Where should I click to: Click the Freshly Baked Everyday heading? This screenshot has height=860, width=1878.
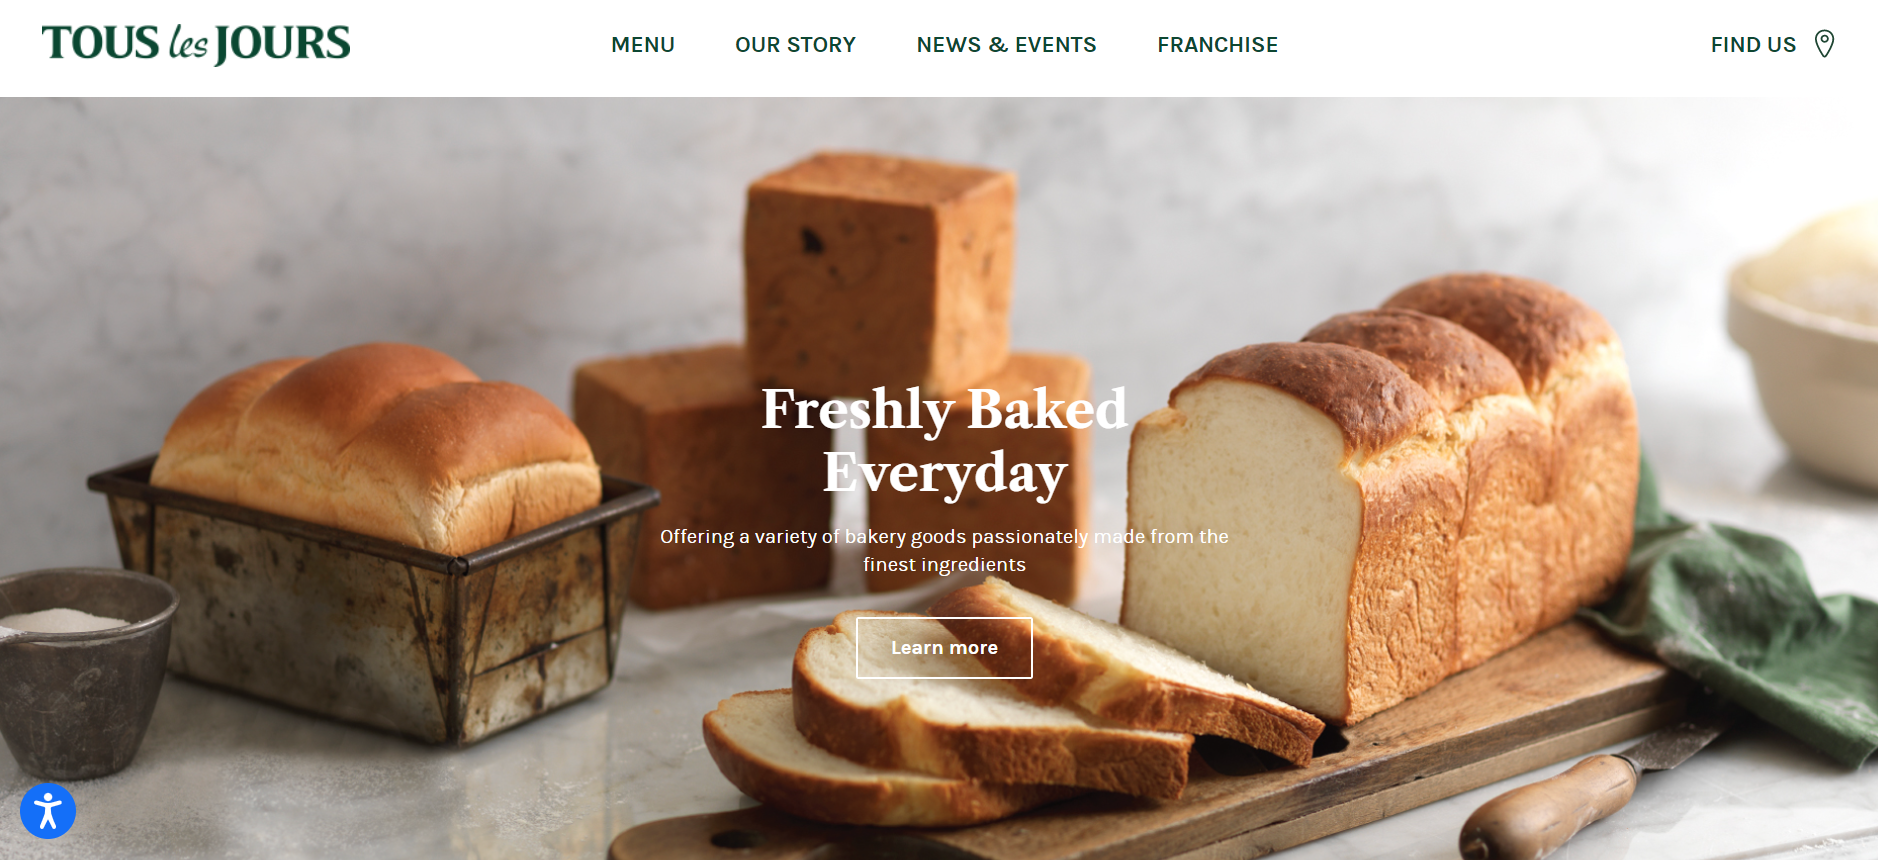click(x=944, y=440)
